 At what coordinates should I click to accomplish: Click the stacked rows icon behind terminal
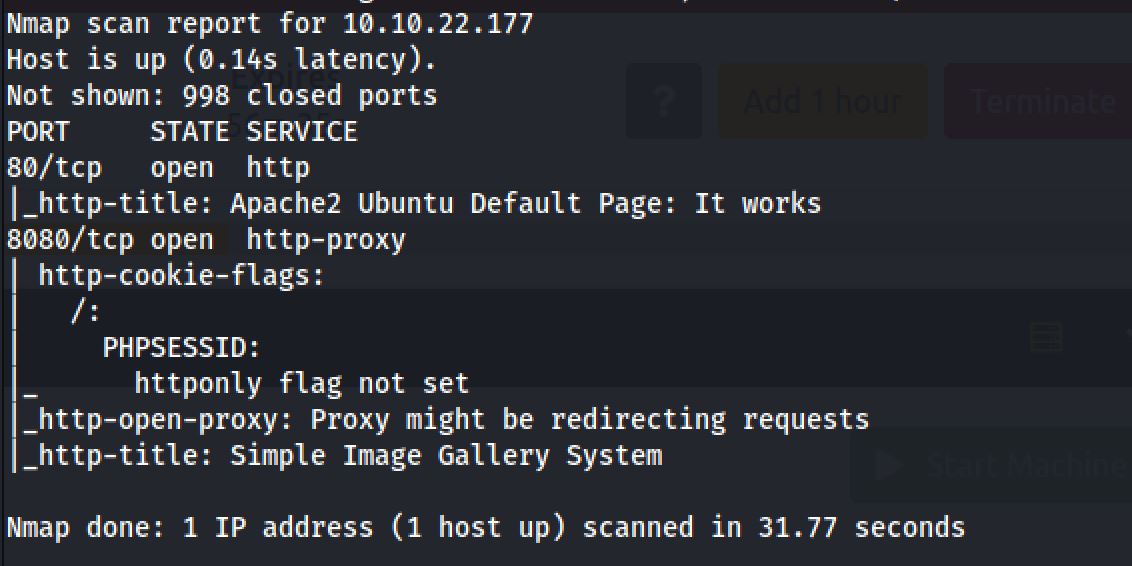pyautogui.click(x=1046, y=338)
